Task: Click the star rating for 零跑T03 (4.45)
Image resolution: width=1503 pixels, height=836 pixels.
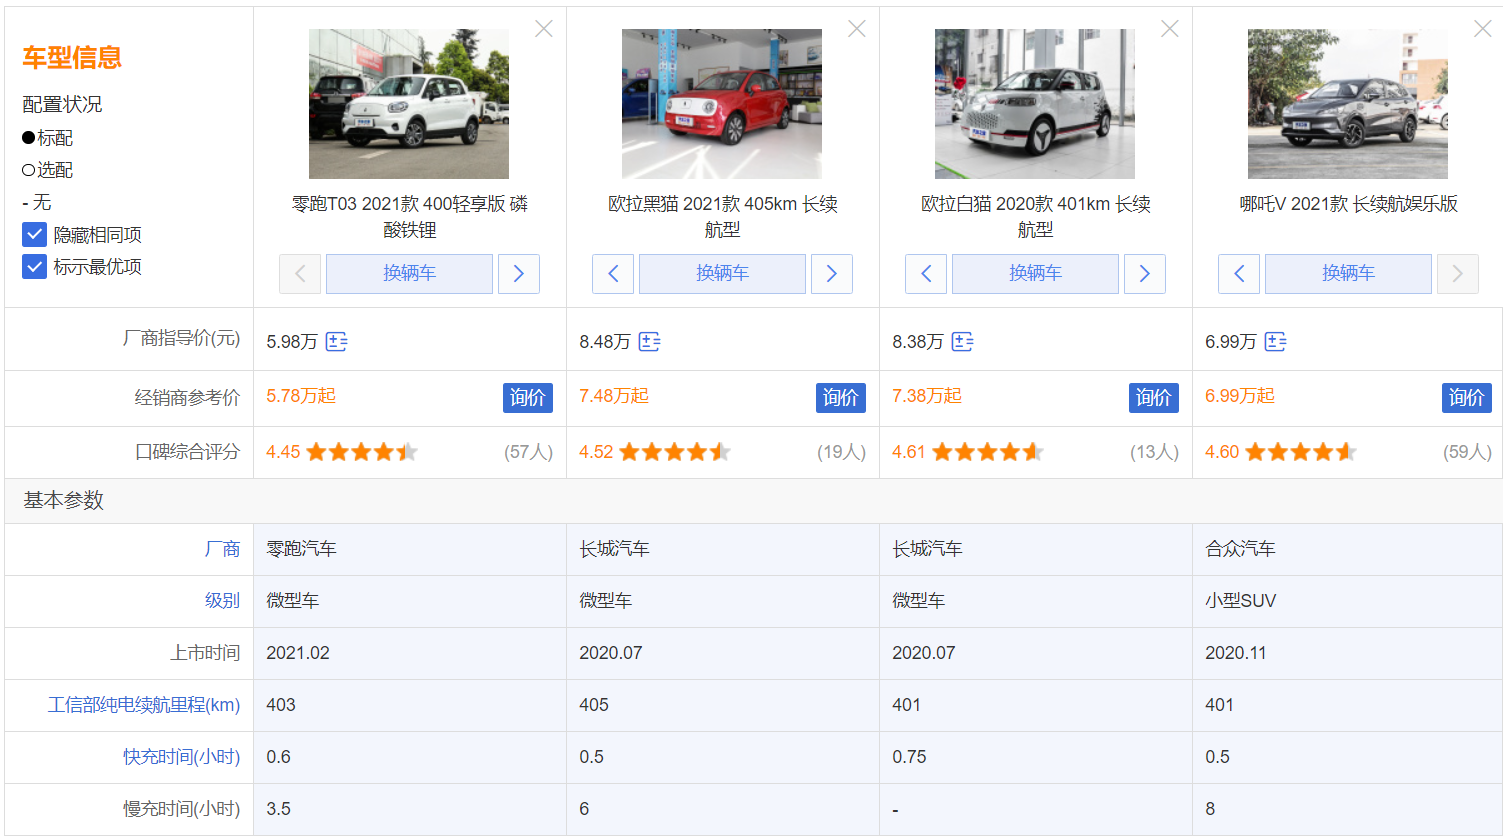Action: click(362, 452)
